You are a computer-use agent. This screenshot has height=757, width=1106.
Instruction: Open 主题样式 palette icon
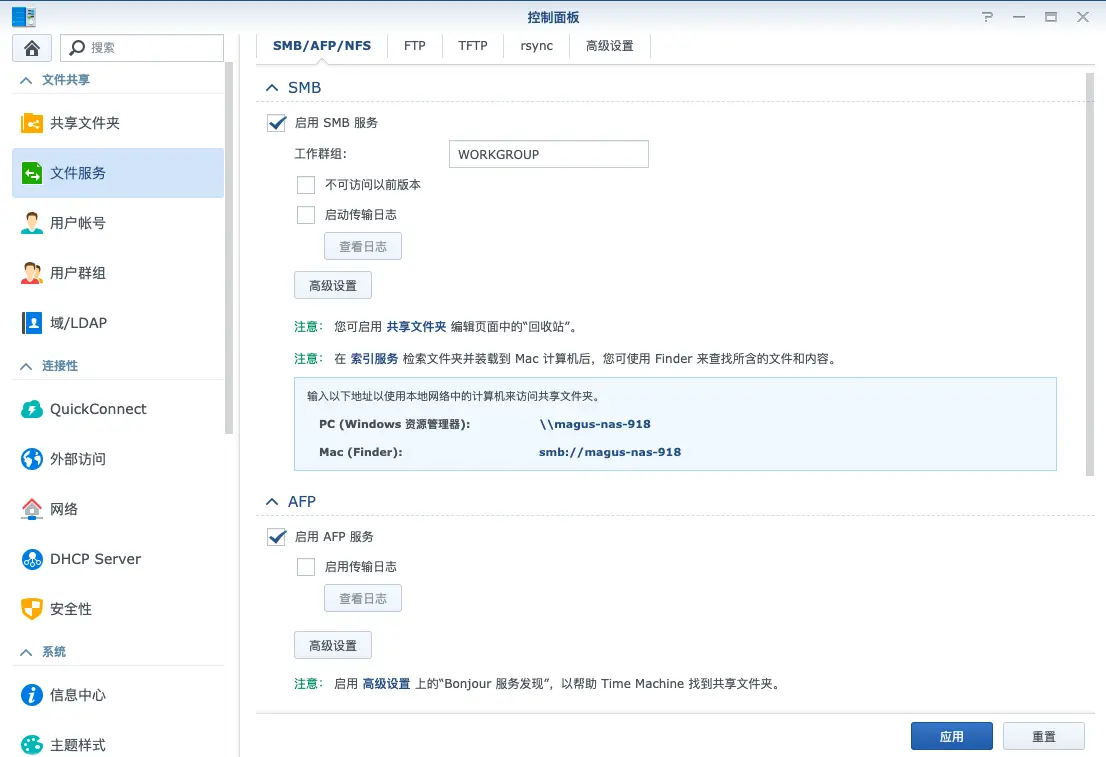pyautogui.click(x=32, y=745)
